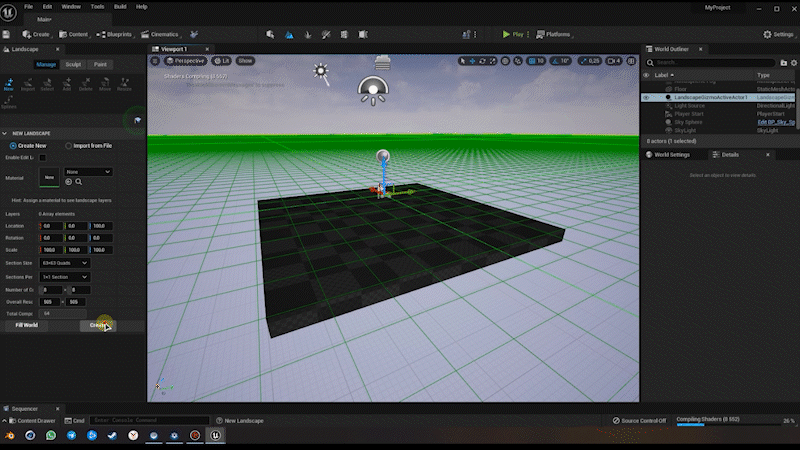Open viewport layout maximize icon
The width and height of the screenshot is (800, 450).
pyautogui.click(x=631, y=61)
